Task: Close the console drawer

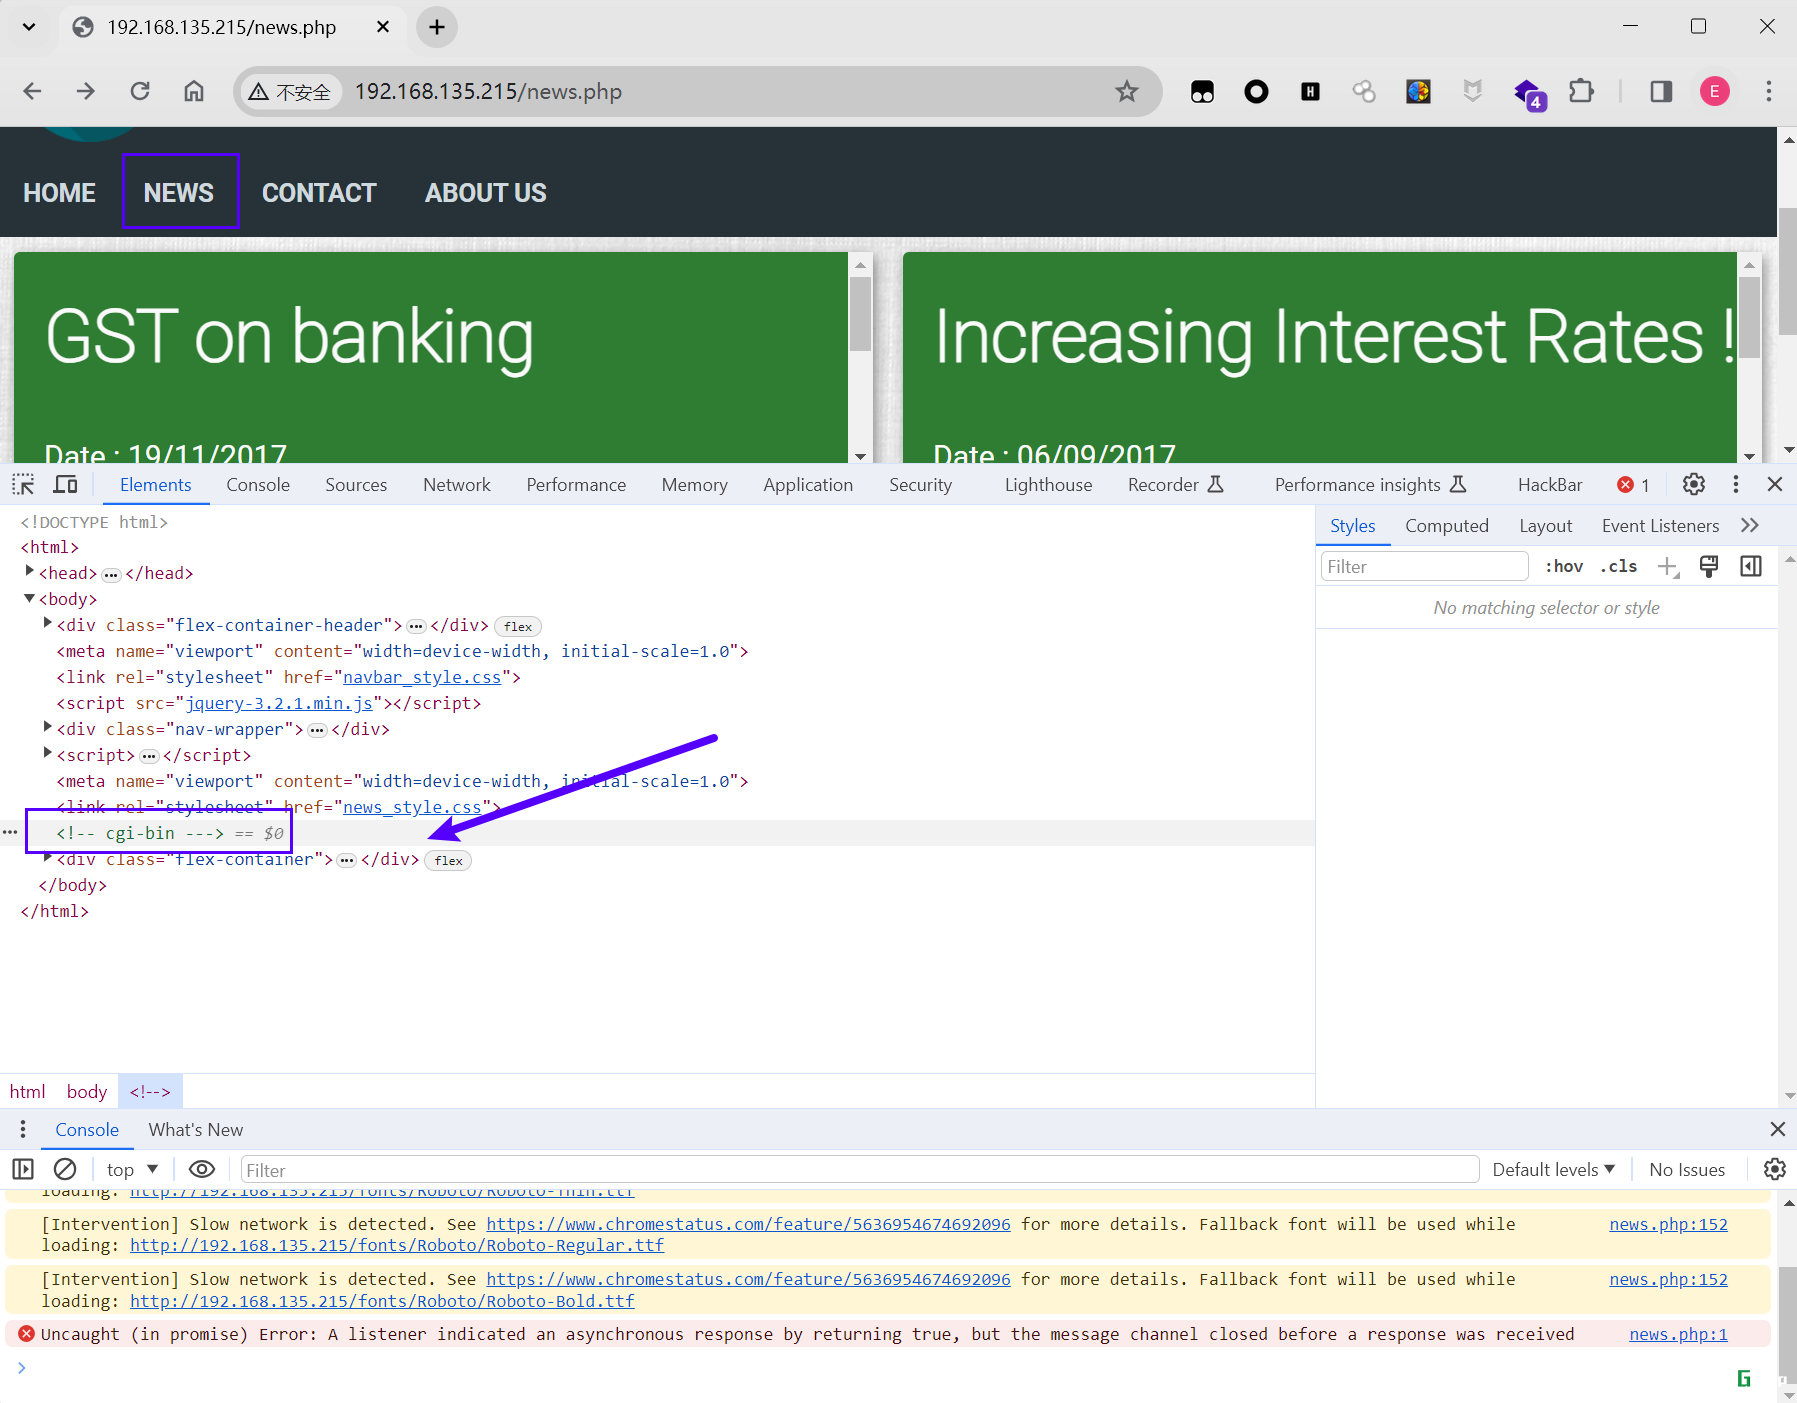Action: click(1777, 1129)
